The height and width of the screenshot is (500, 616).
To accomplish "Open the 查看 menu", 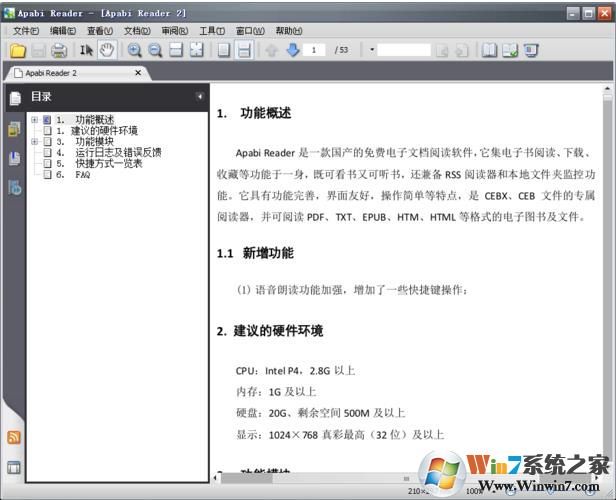I will 100,31.
